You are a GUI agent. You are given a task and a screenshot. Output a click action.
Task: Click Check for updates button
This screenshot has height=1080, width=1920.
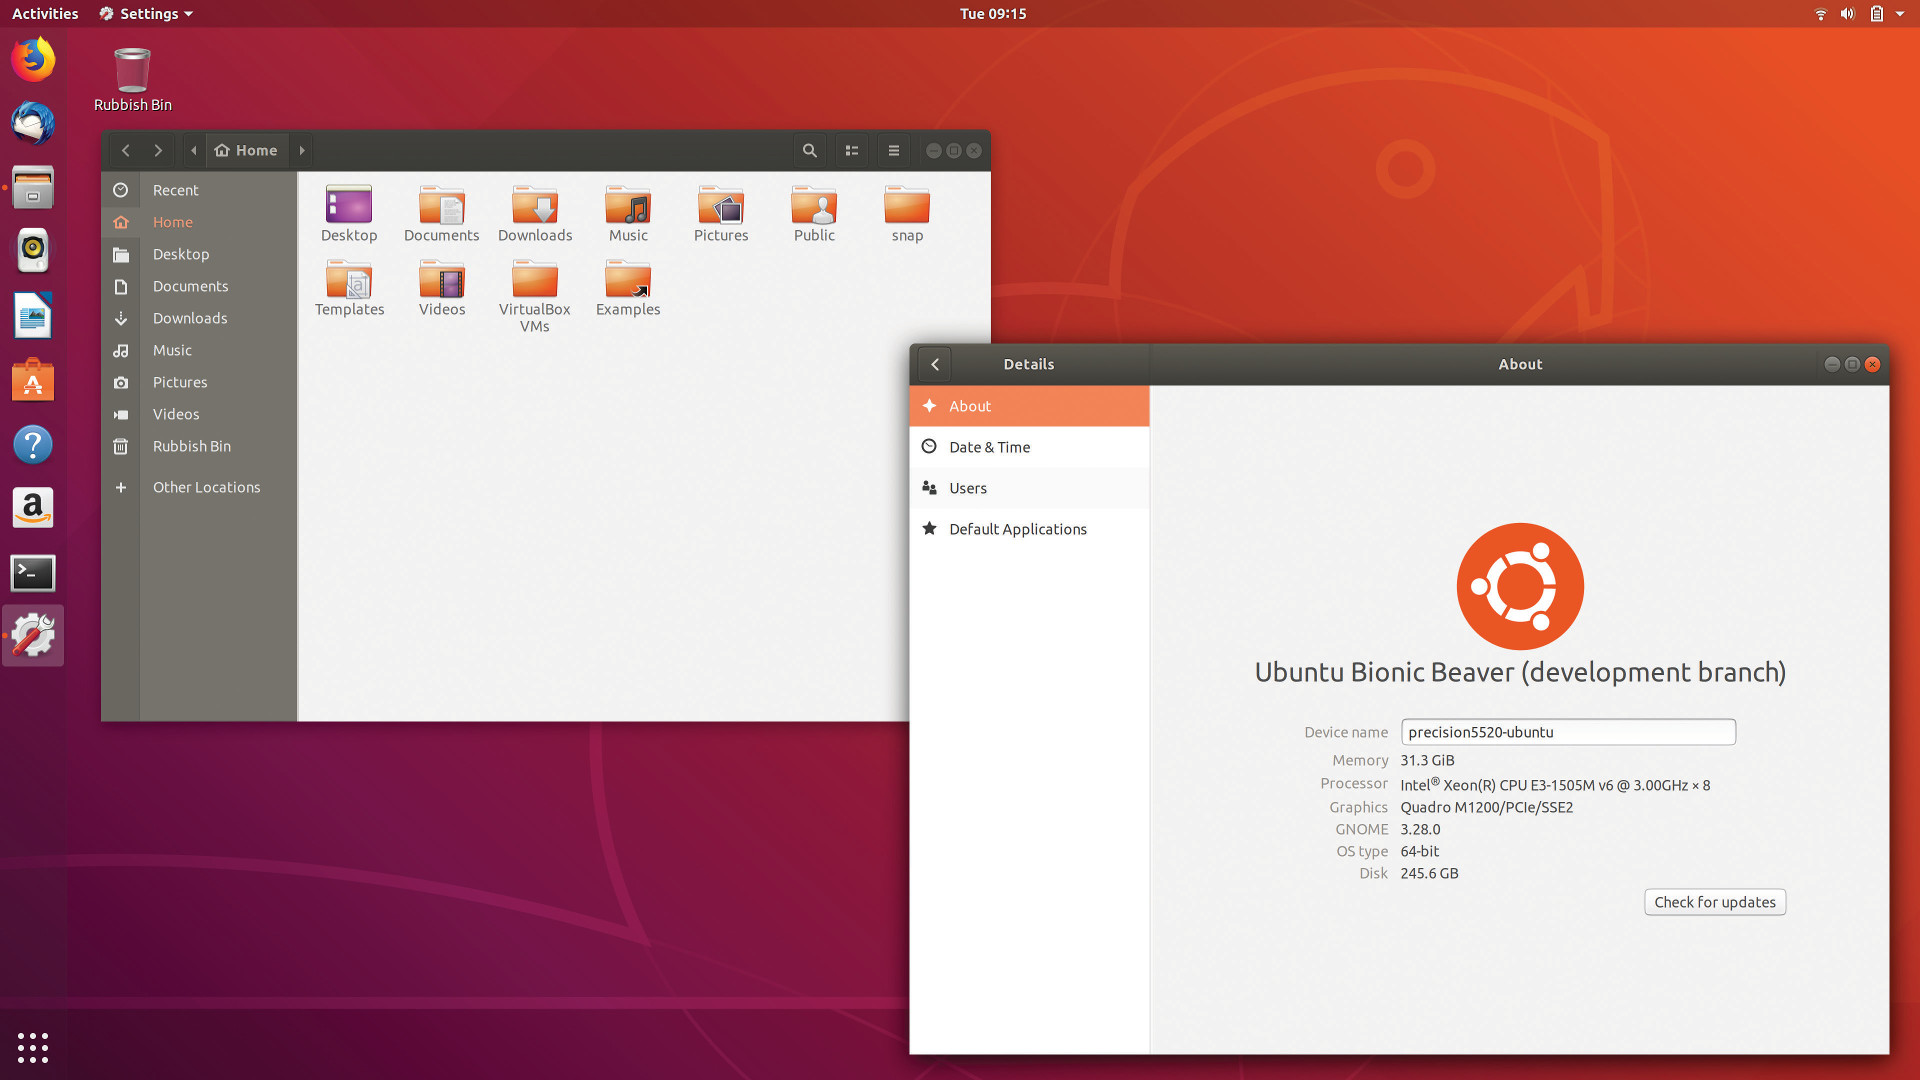1714,901
